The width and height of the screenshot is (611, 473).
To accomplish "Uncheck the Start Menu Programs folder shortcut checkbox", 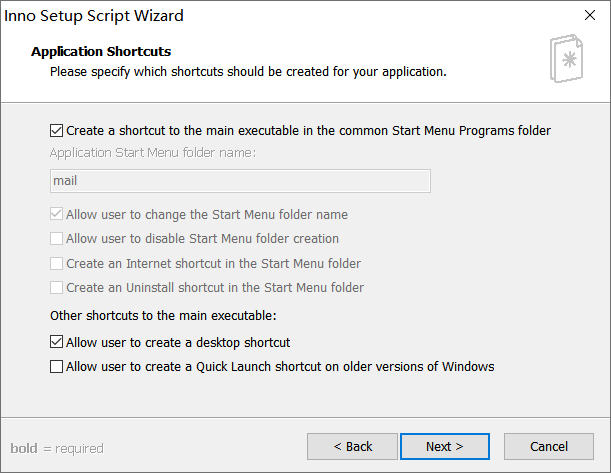I will click(57, 131).
